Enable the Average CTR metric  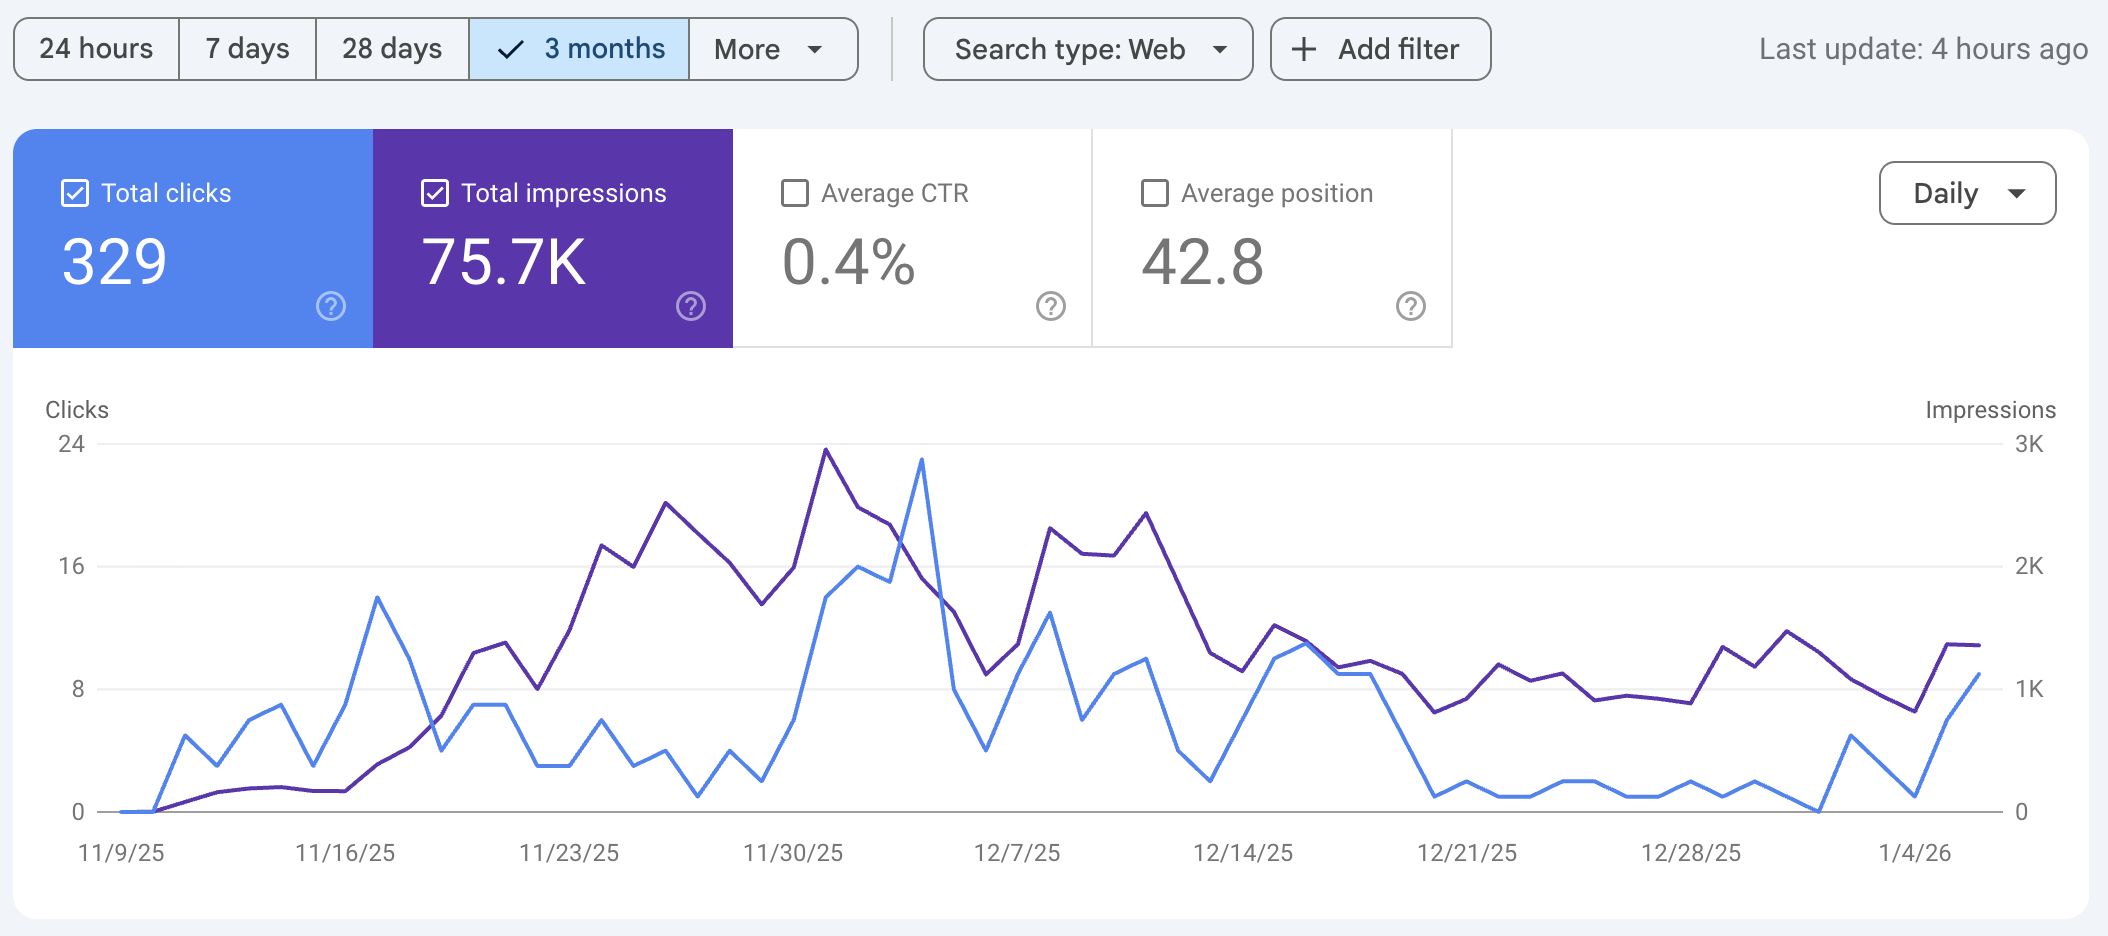[x=795, y=193]
